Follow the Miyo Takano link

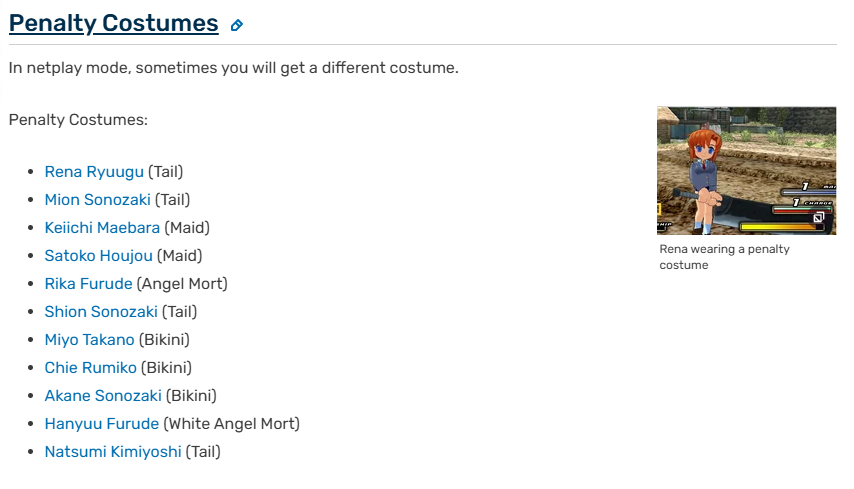(89, 340)
